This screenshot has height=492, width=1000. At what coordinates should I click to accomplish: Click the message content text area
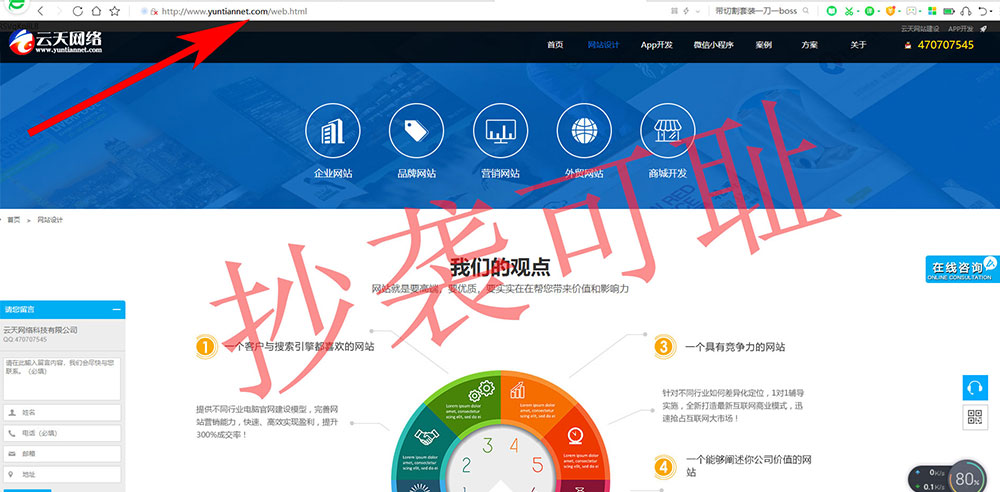[62, 378]
